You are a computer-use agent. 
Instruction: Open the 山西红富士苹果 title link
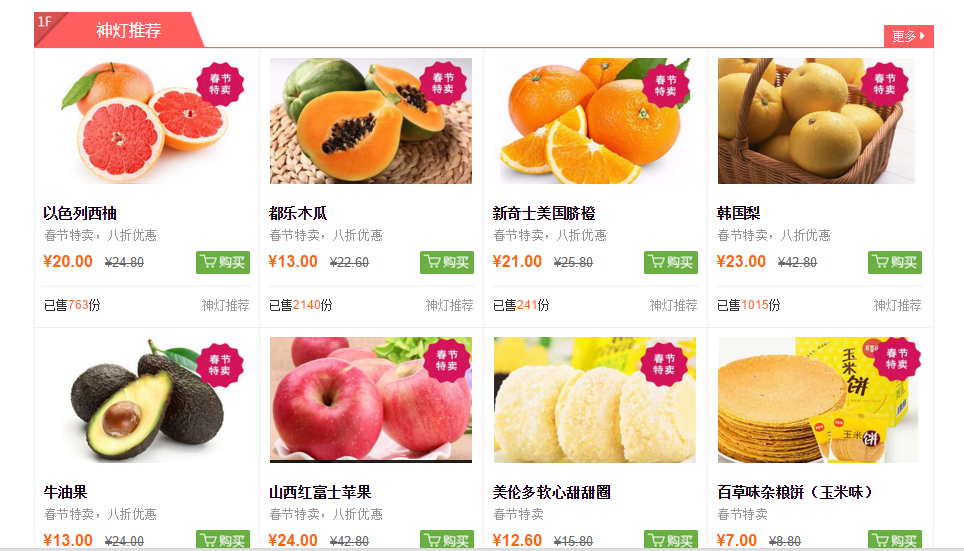coord(320,492)
